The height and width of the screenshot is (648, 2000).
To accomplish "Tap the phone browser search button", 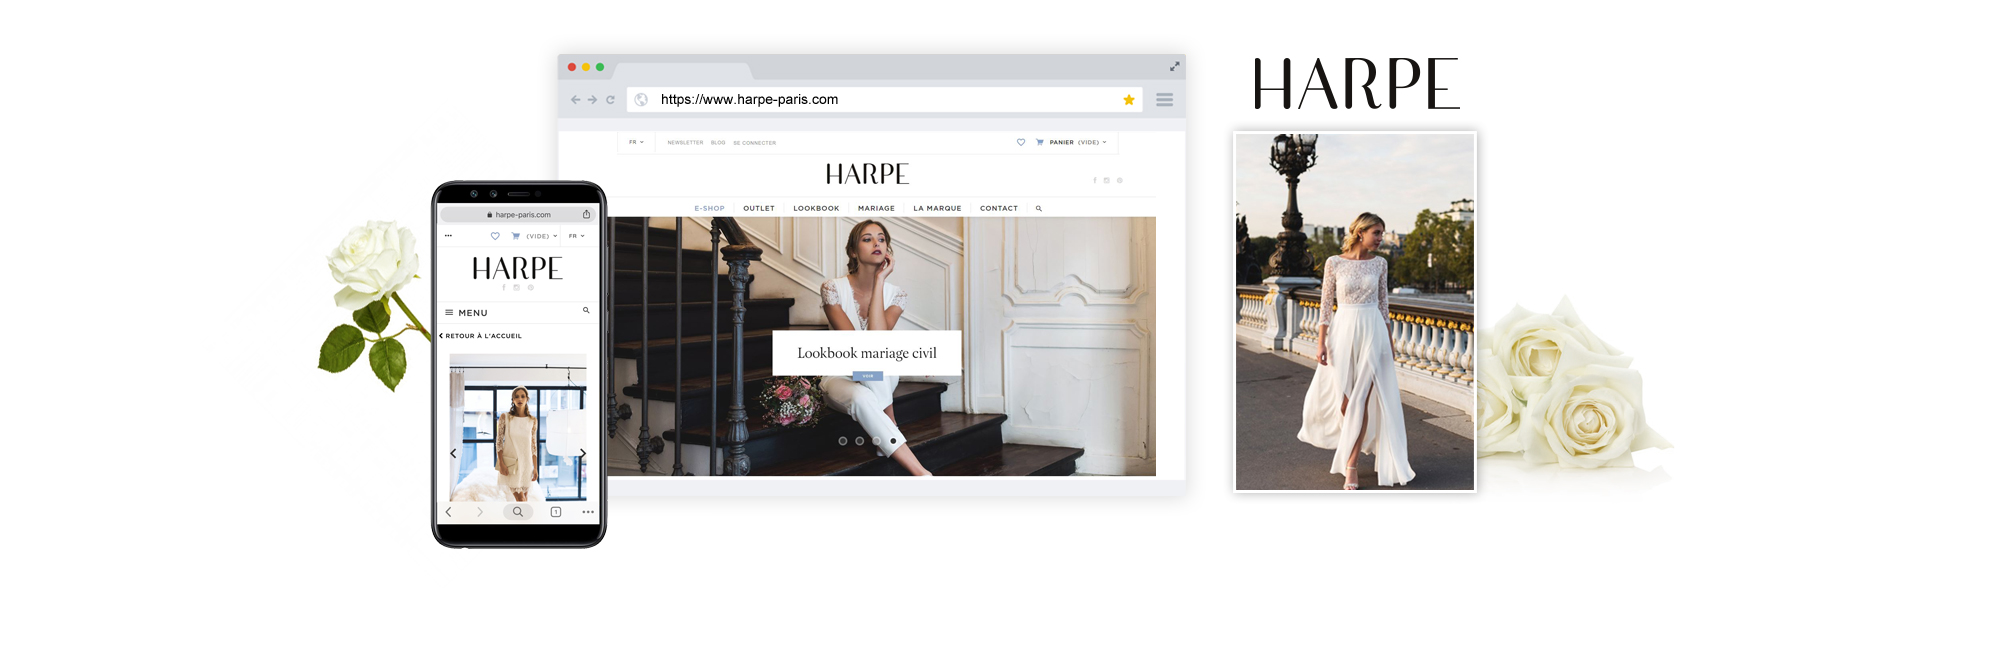I will (x=518, y=512).
